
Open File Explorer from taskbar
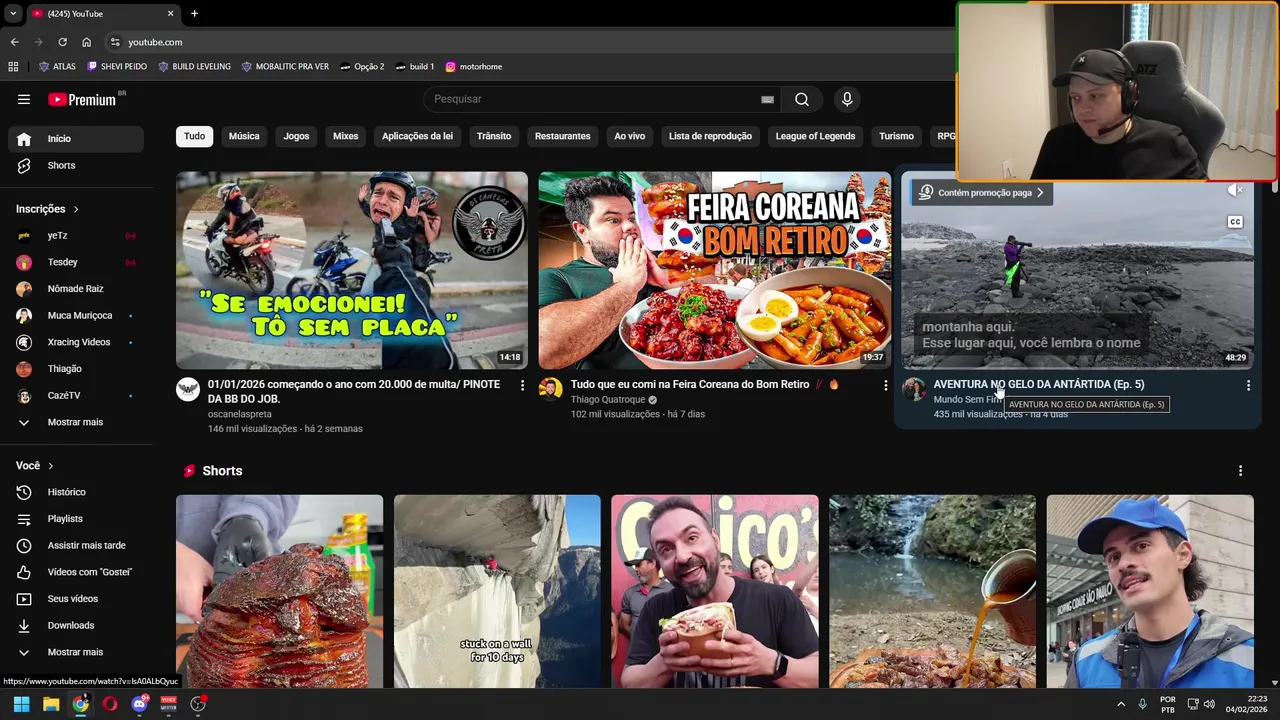coord(51,704)
